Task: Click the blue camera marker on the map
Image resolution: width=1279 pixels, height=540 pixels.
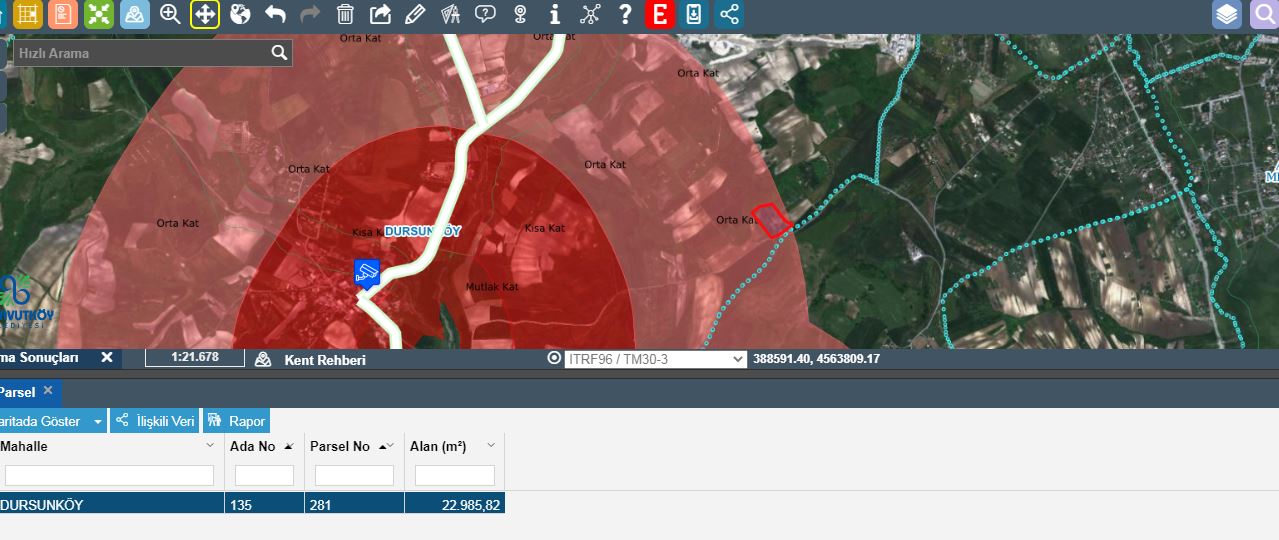Action: click(x=367, y=273)
